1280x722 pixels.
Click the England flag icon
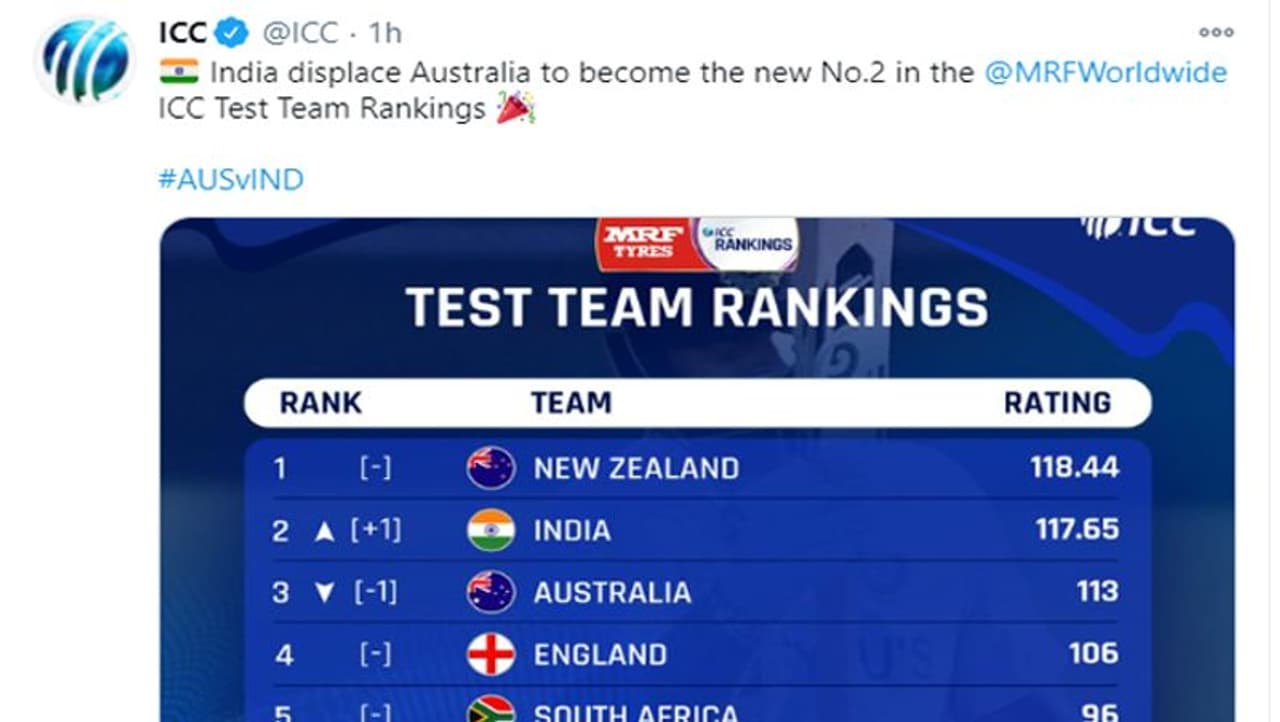coord(490,654)
